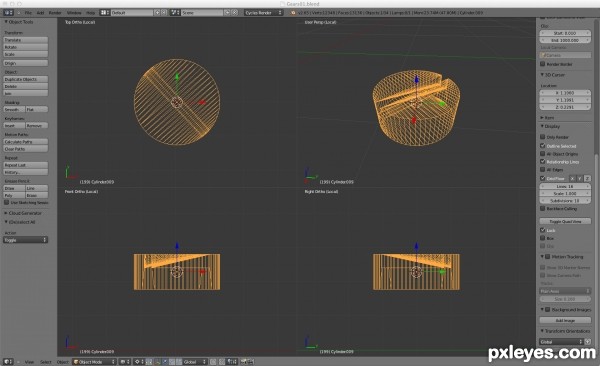Disable the Outline Selected checkbox
Viewport: 600px width, 366px height.
[x=543, y=145]
